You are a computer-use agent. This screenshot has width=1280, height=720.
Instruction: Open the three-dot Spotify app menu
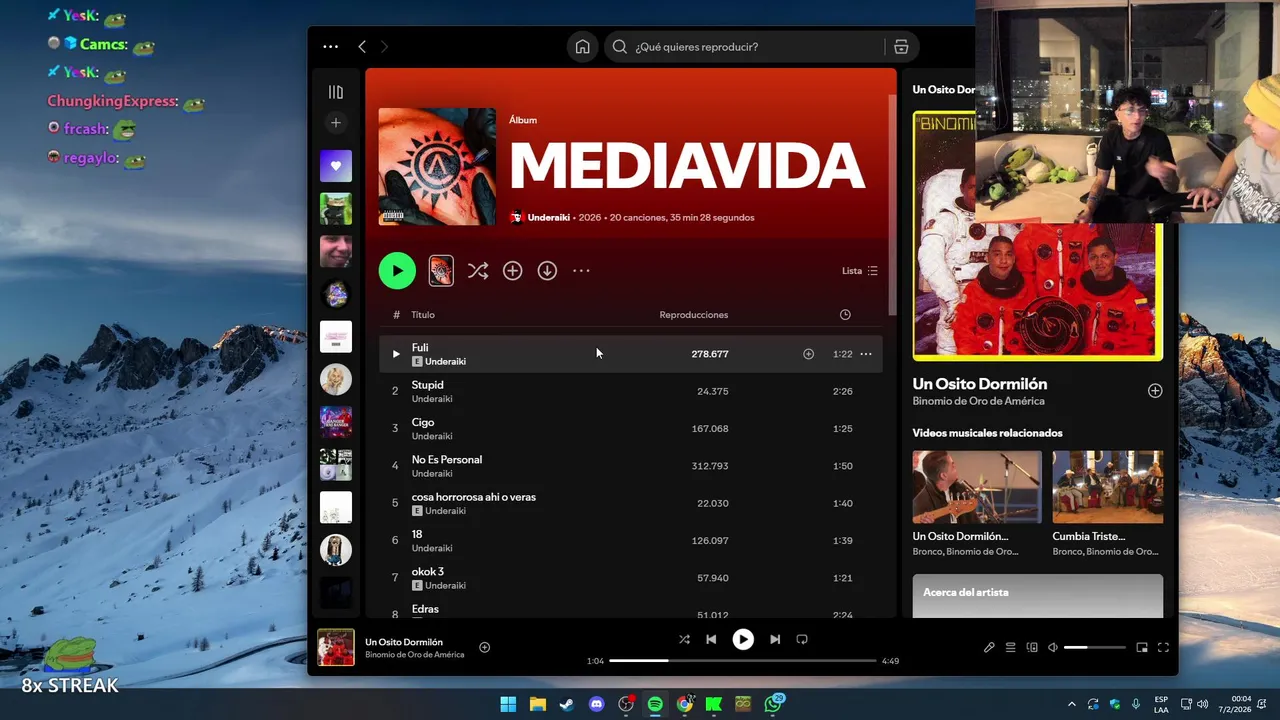point(330,47)
